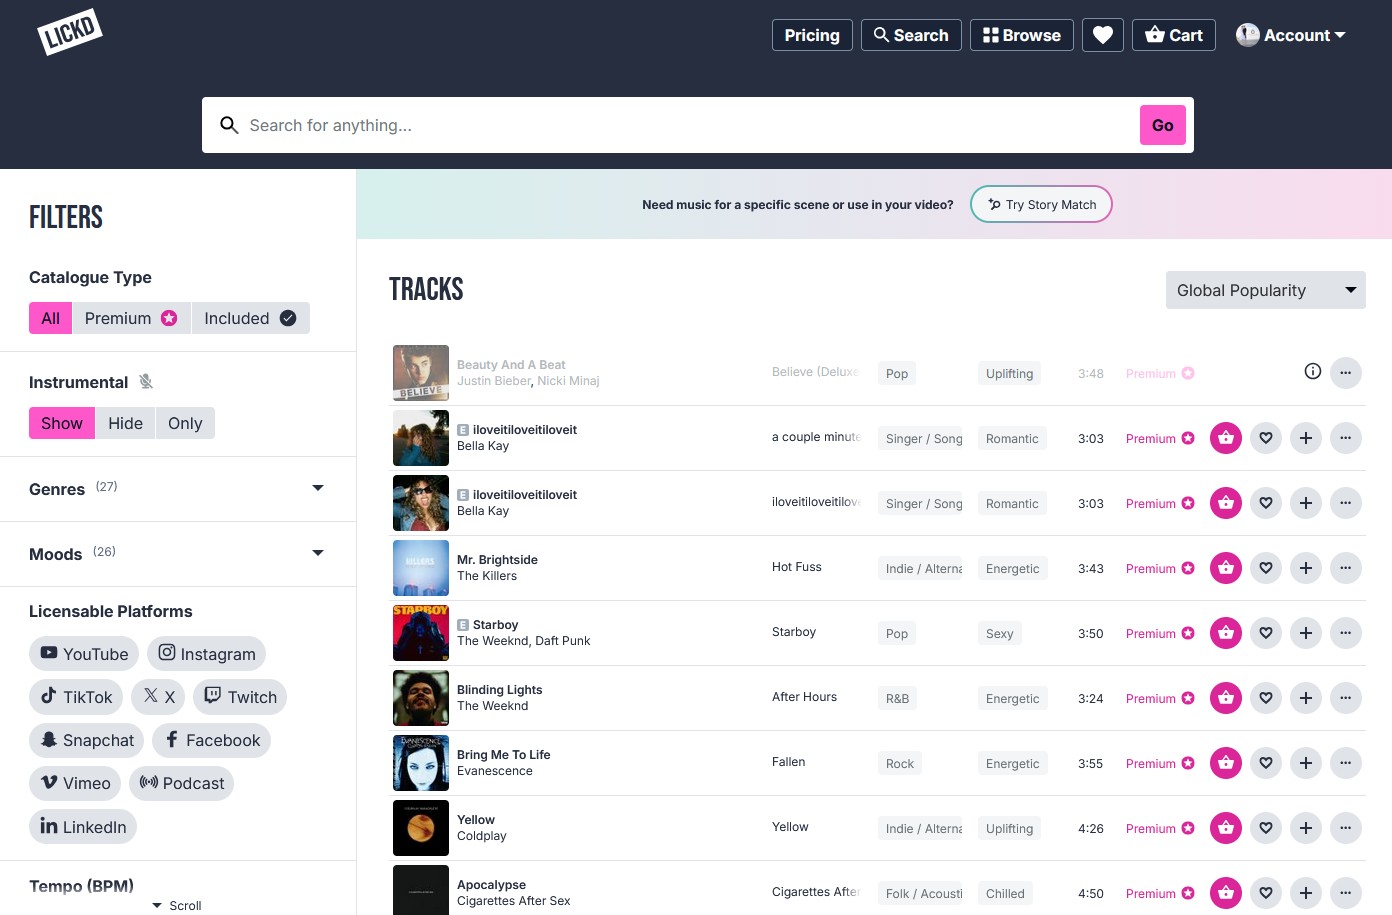This screenshot has height=915, width=1392.
Task: Add Yellow by Coldplay to cart
Action: (x=1226, y=828)
